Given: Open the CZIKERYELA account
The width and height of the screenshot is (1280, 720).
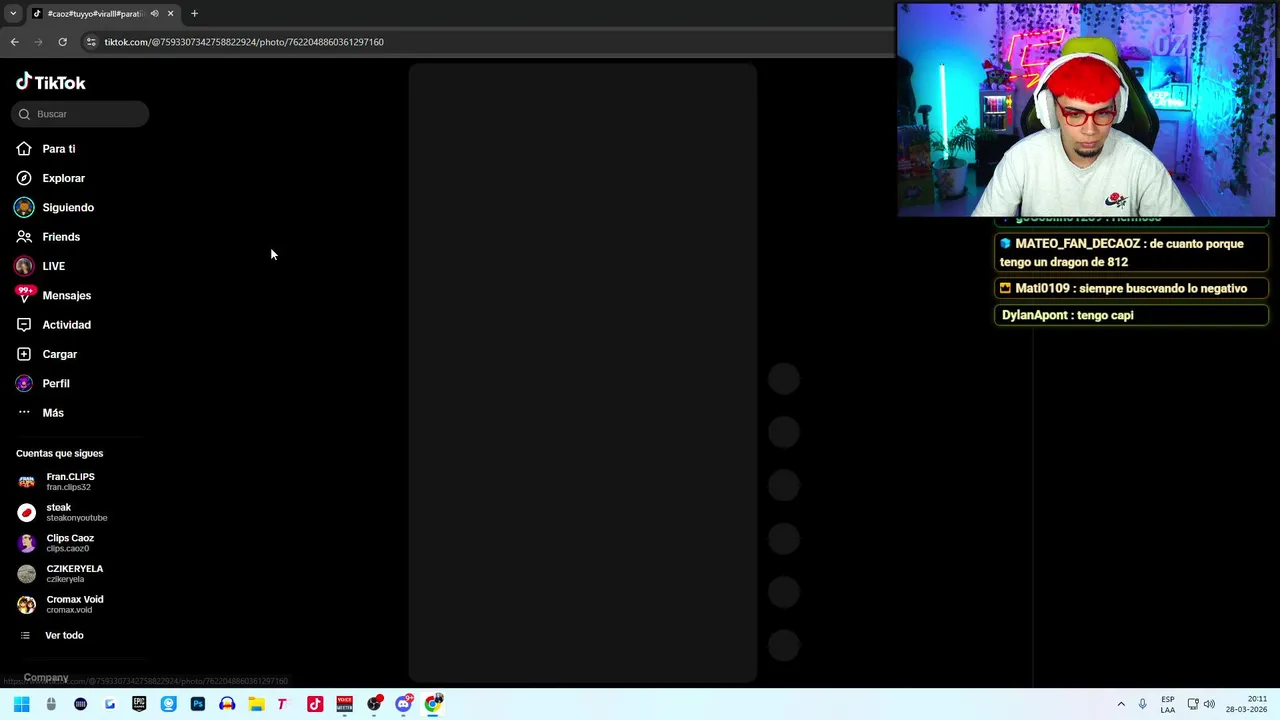Looking at the screenshot, I should coord(61,573).
